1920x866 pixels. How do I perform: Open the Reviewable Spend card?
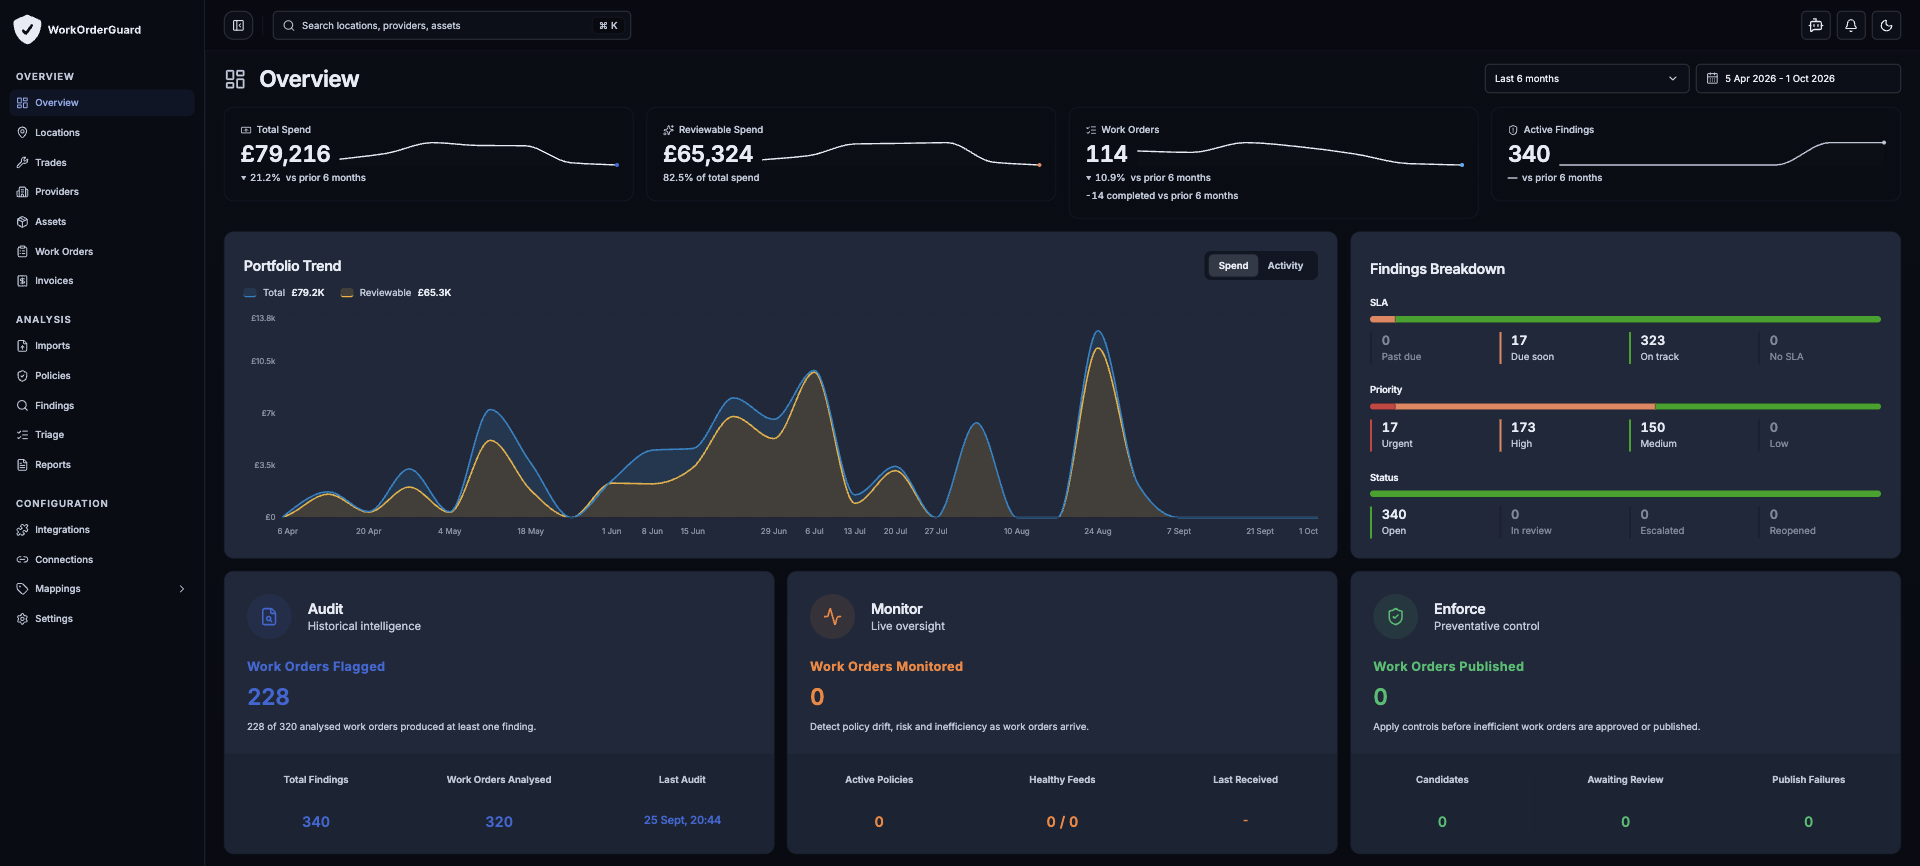coord(851,154)
